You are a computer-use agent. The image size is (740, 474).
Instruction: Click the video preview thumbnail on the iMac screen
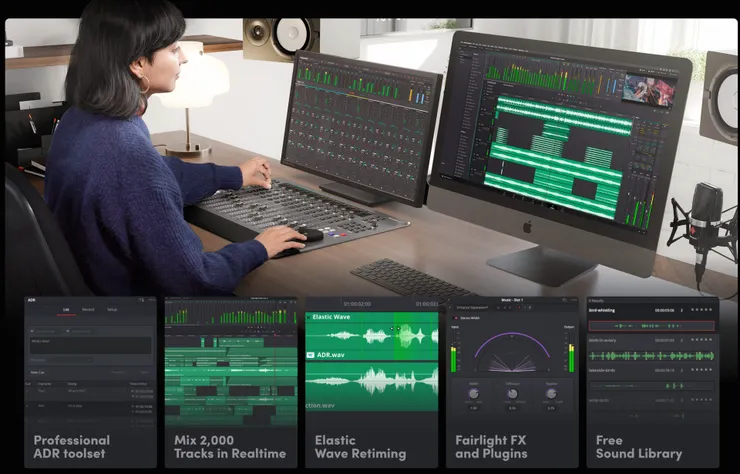click(x=649, y=89)
